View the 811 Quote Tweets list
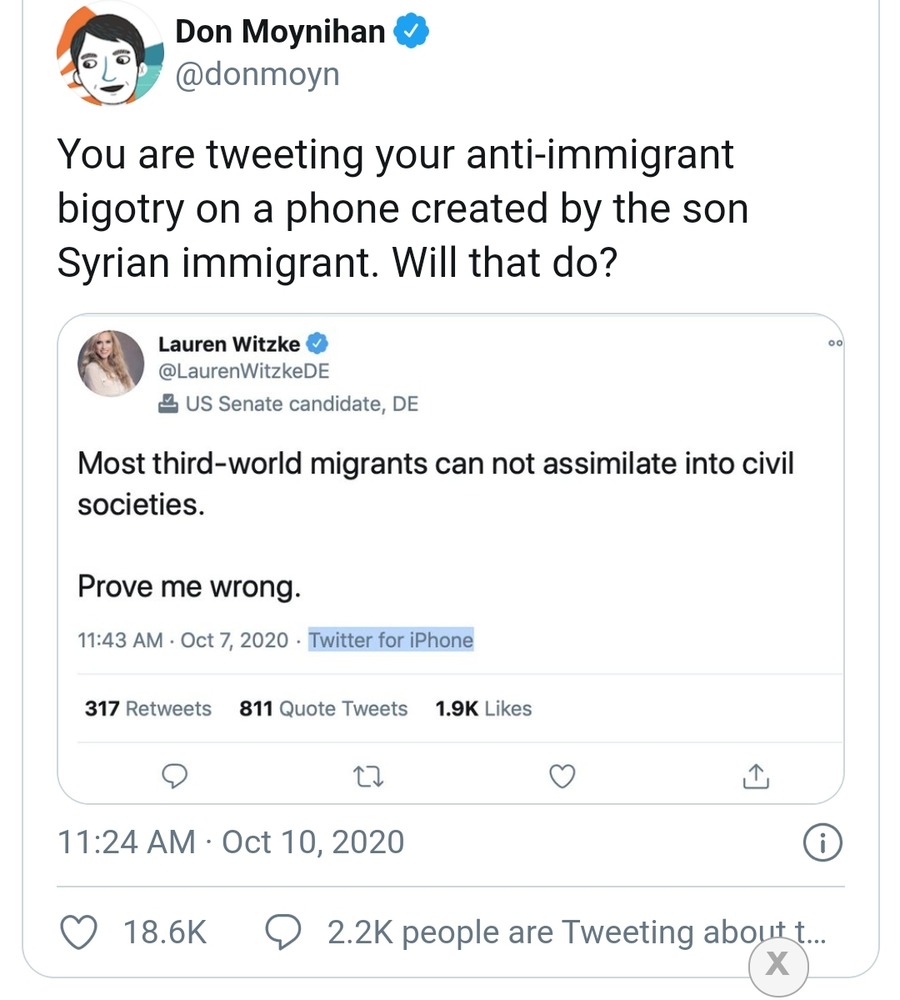 (x=323, y=709)
